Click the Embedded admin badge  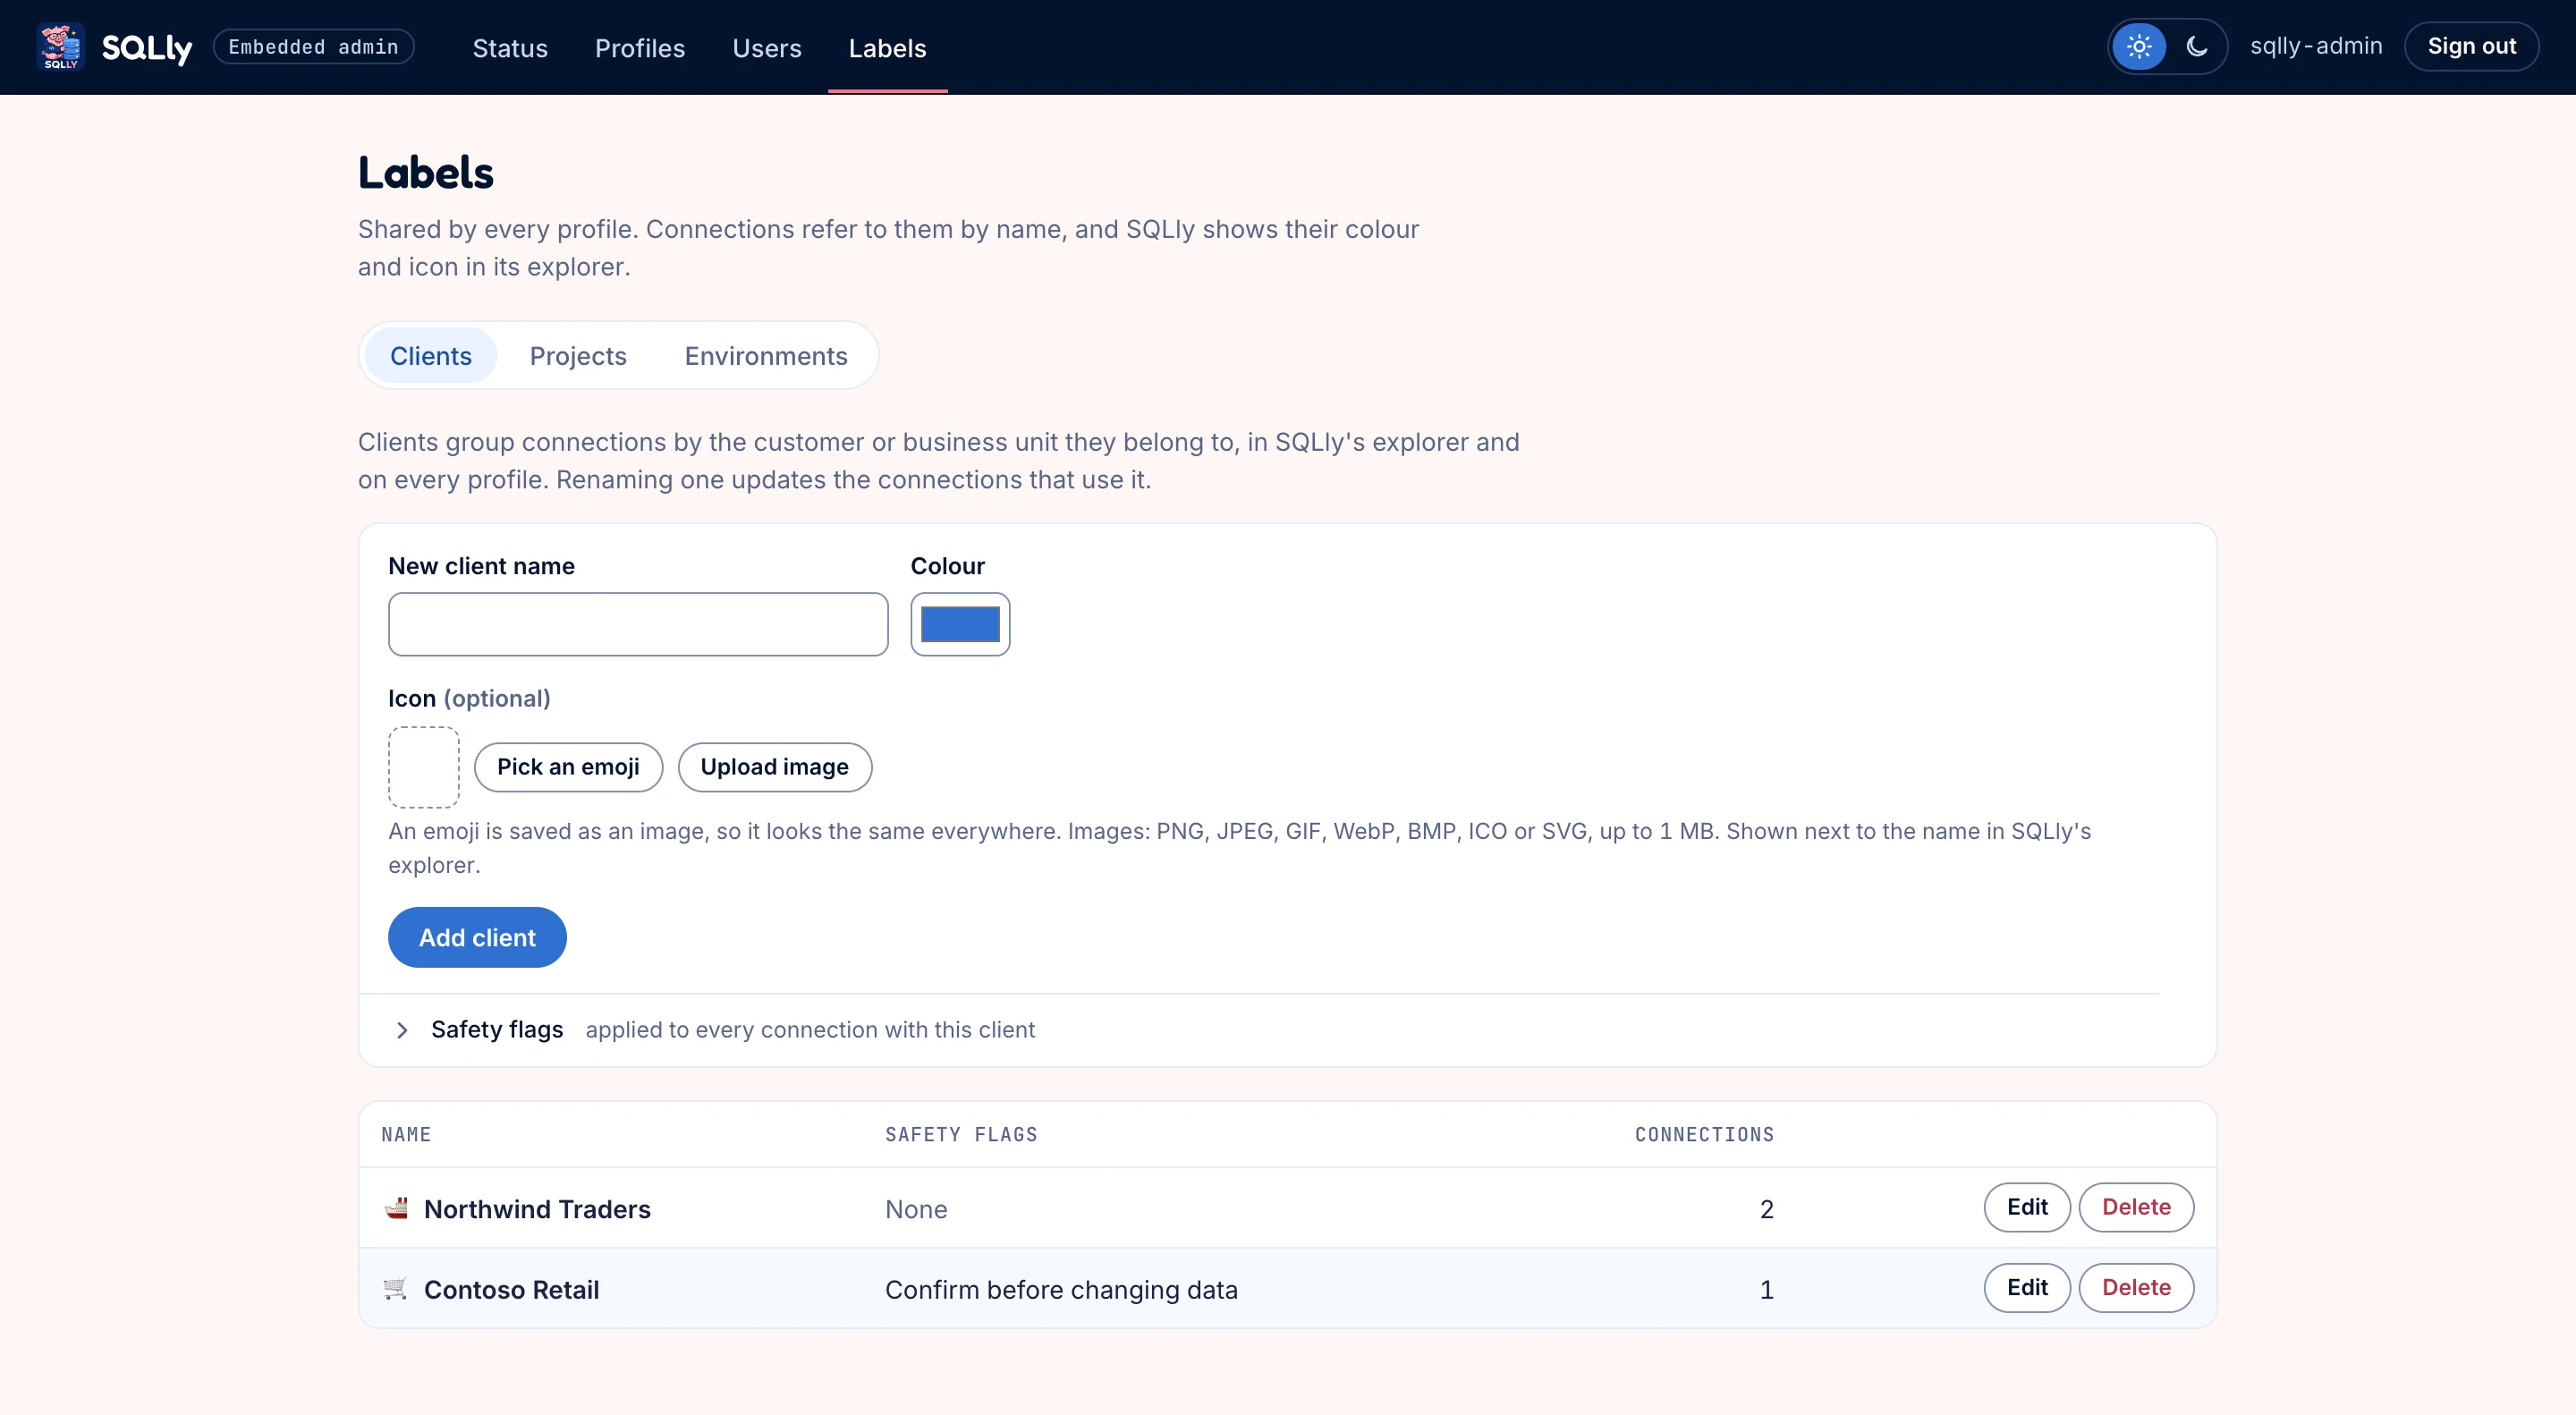point(314,47)
